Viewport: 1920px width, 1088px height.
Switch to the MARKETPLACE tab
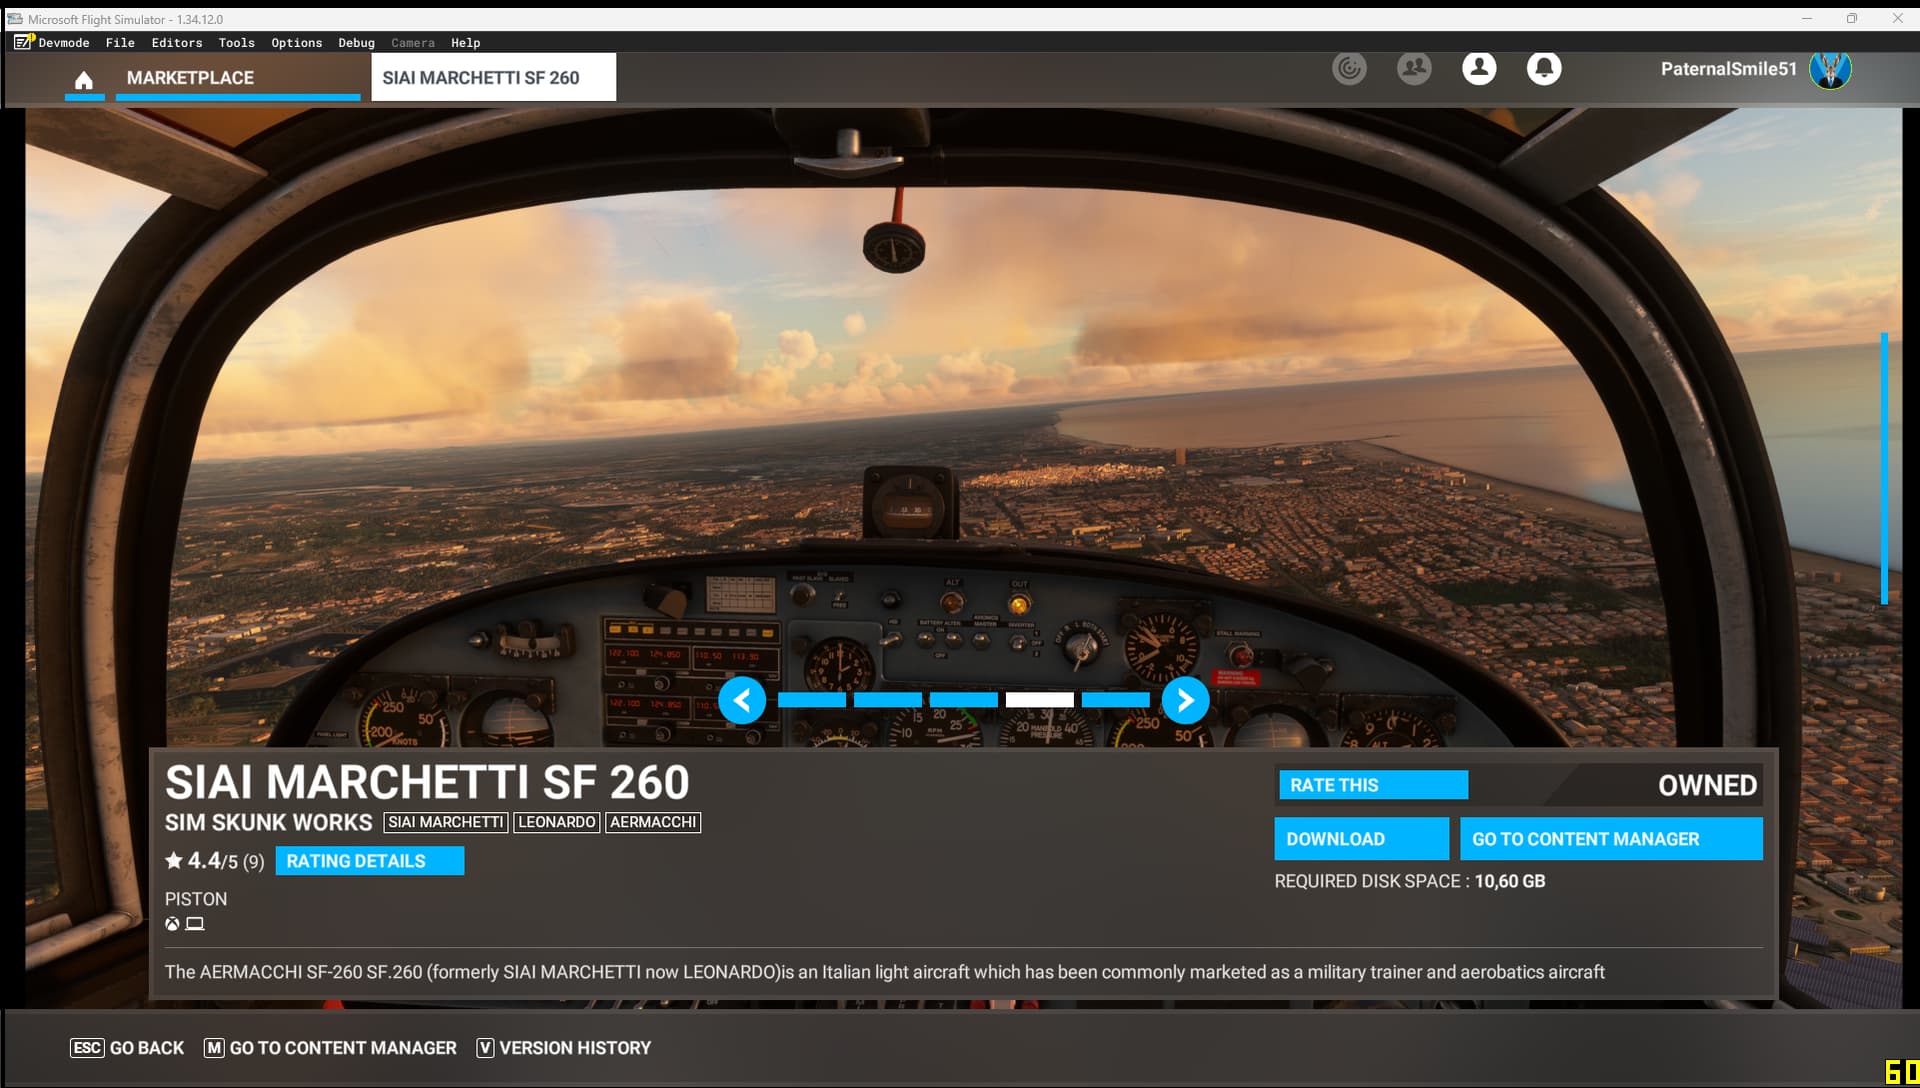pyautogui.click(x=190, y=77)
